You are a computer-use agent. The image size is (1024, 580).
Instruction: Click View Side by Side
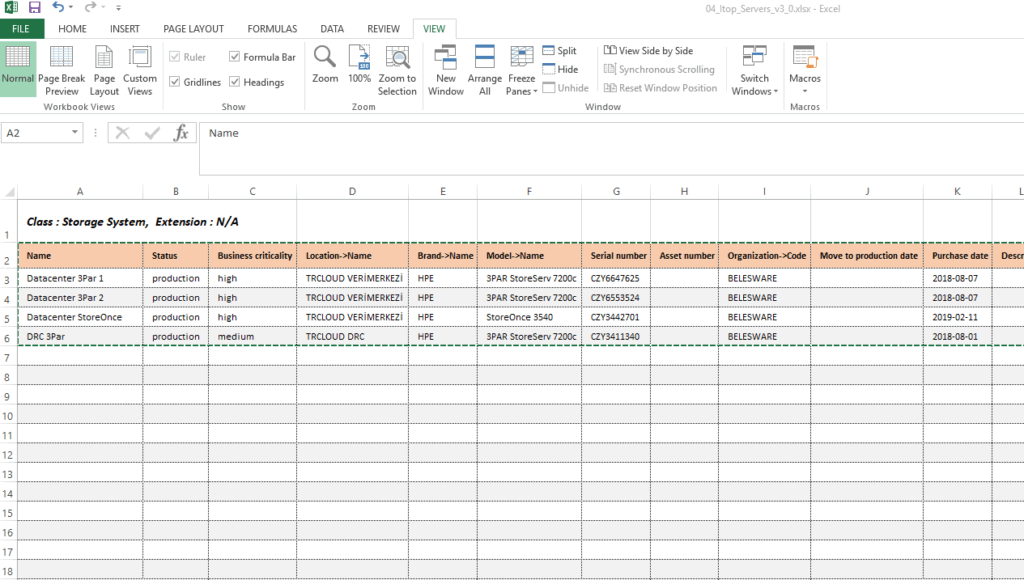tap(648, 51)
